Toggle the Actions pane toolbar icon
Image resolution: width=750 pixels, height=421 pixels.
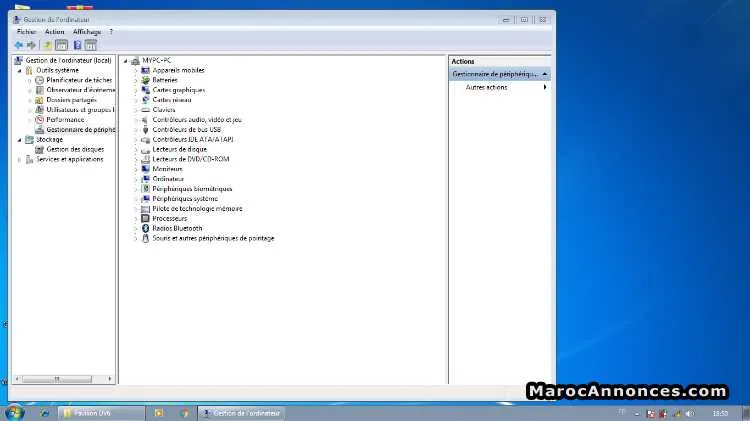click(90, 45)
